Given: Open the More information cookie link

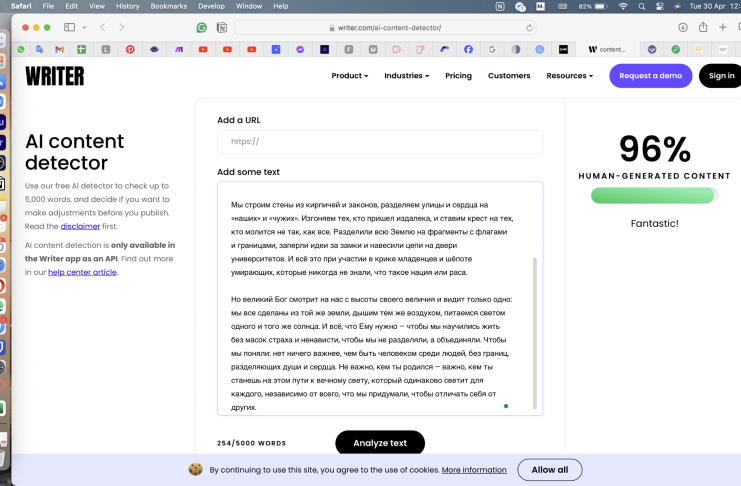Looking at the screenshot, I should 474,470.
